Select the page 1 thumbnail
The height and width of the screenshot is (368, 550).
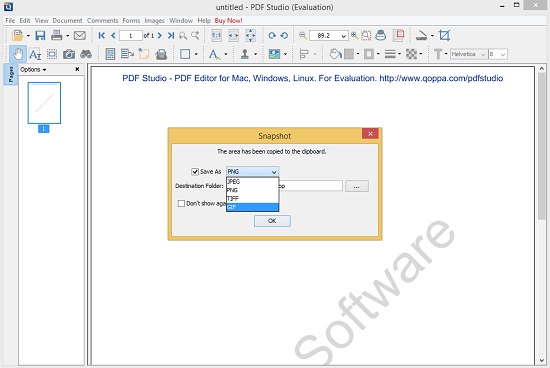tap(44, 103)
